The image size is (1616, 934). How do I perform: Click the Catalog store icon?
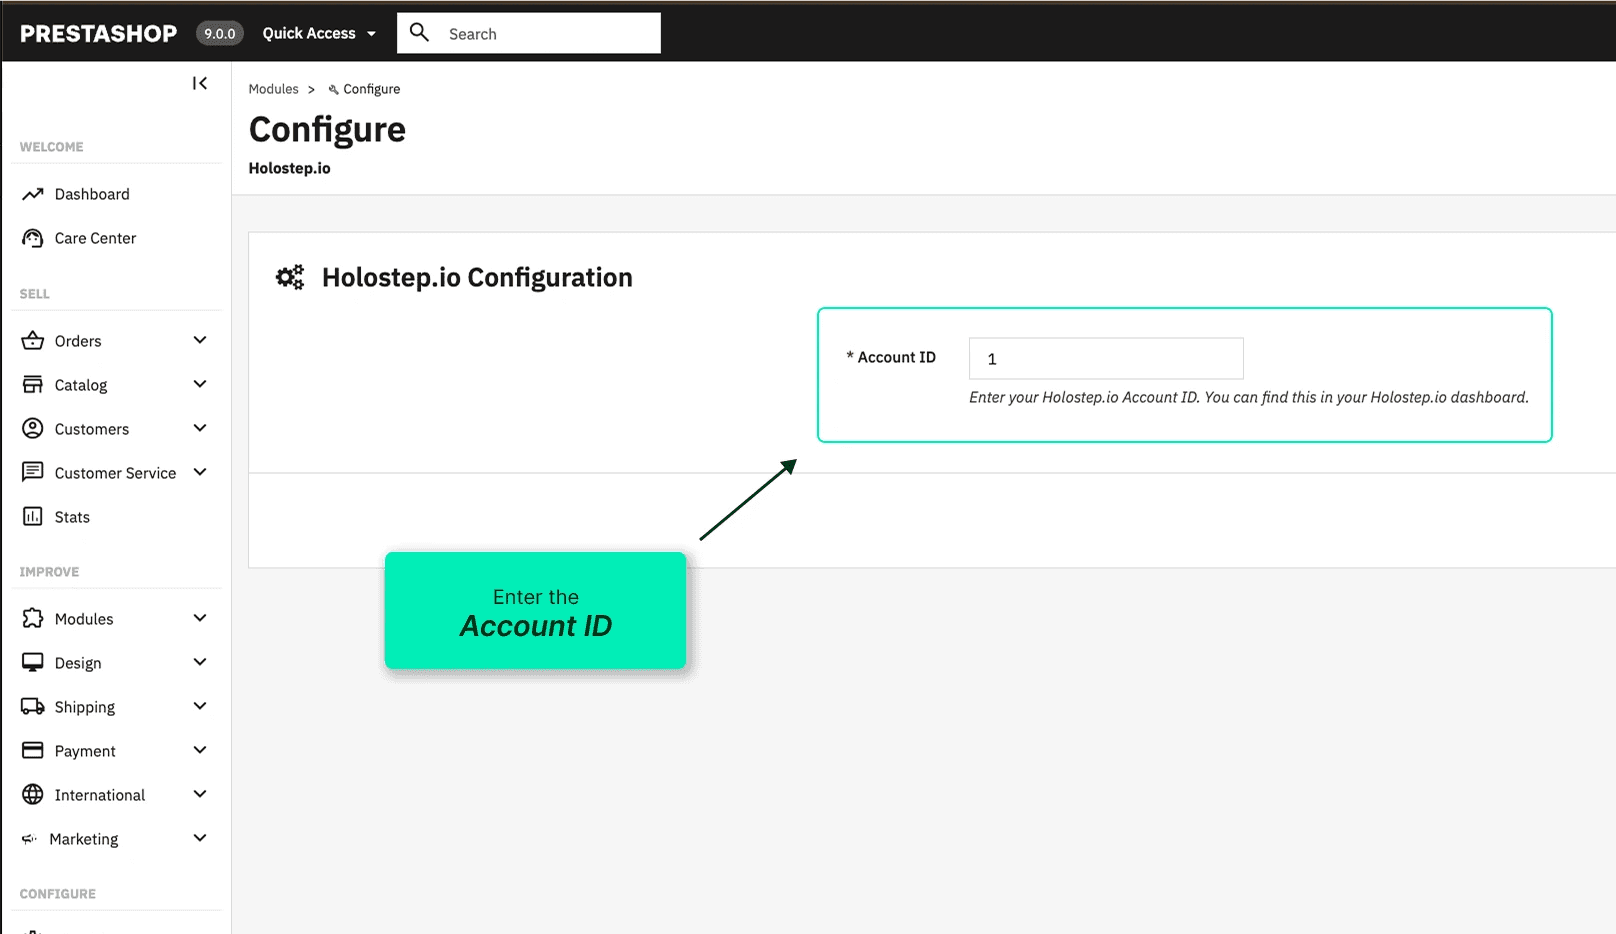pos(33,384)
